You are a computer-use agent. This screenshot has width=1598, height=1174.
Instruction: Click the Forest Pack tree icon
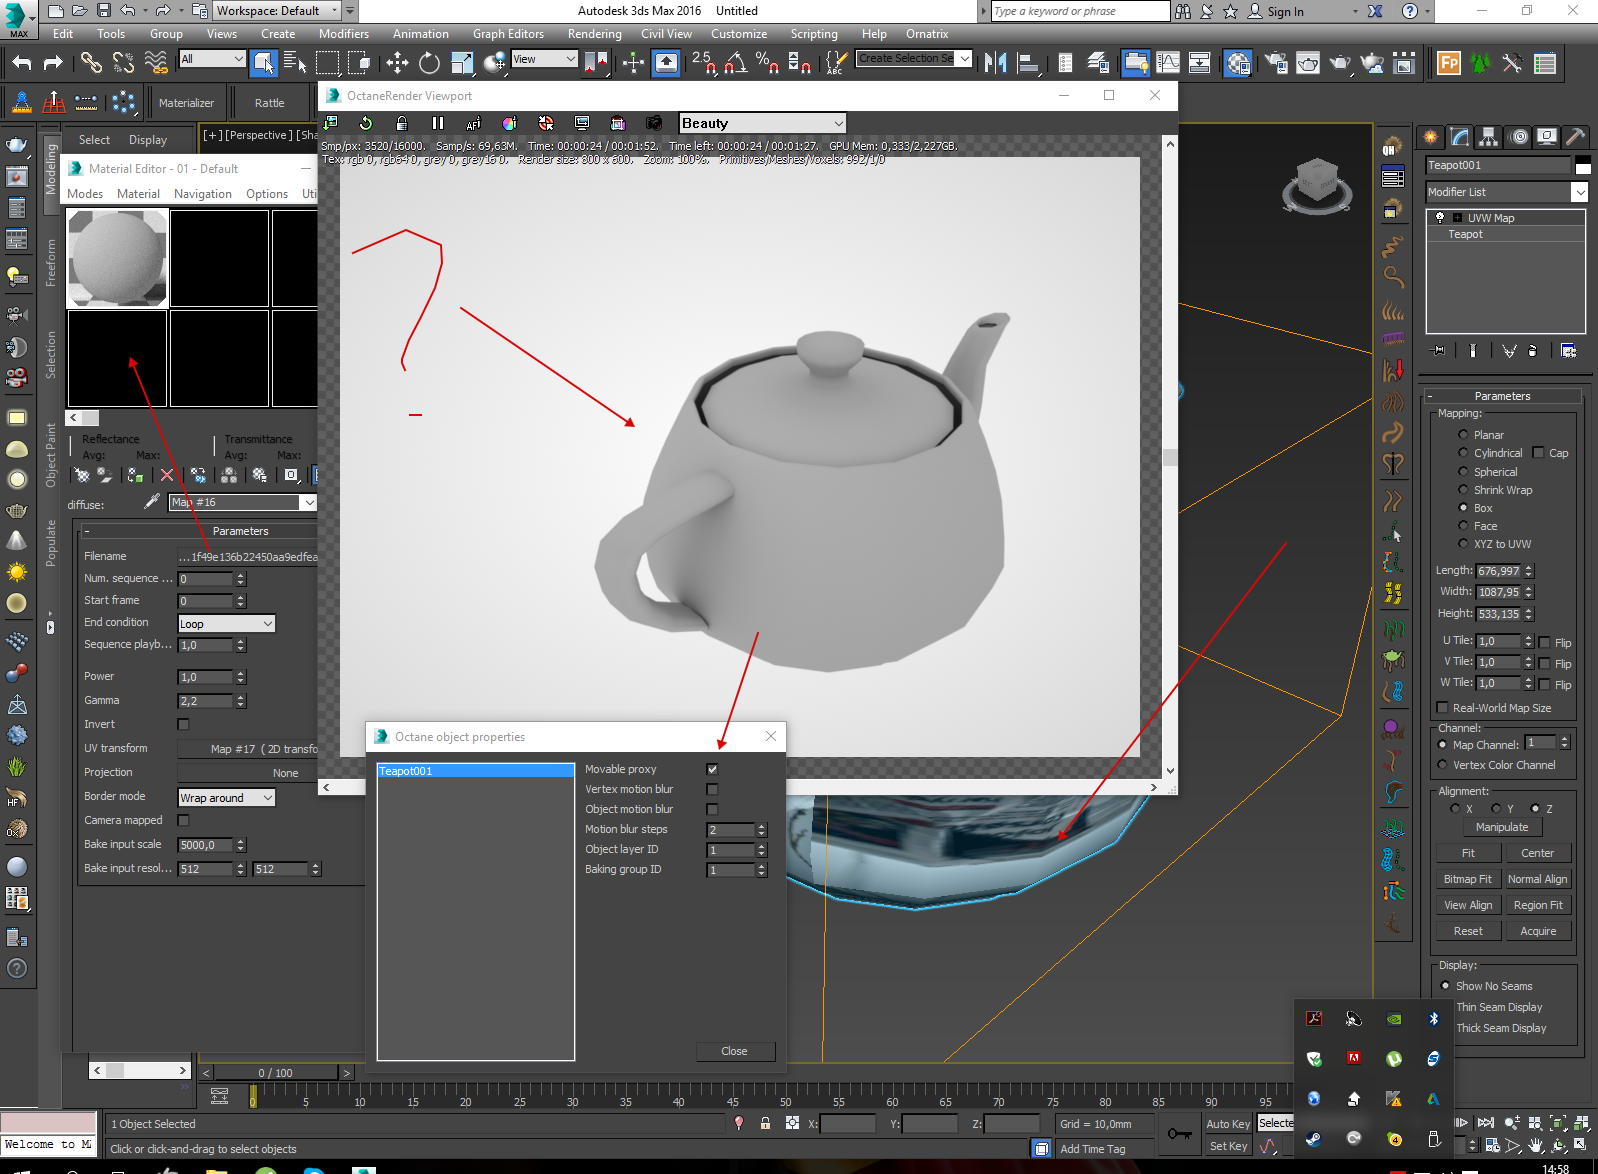point(1480,63)
